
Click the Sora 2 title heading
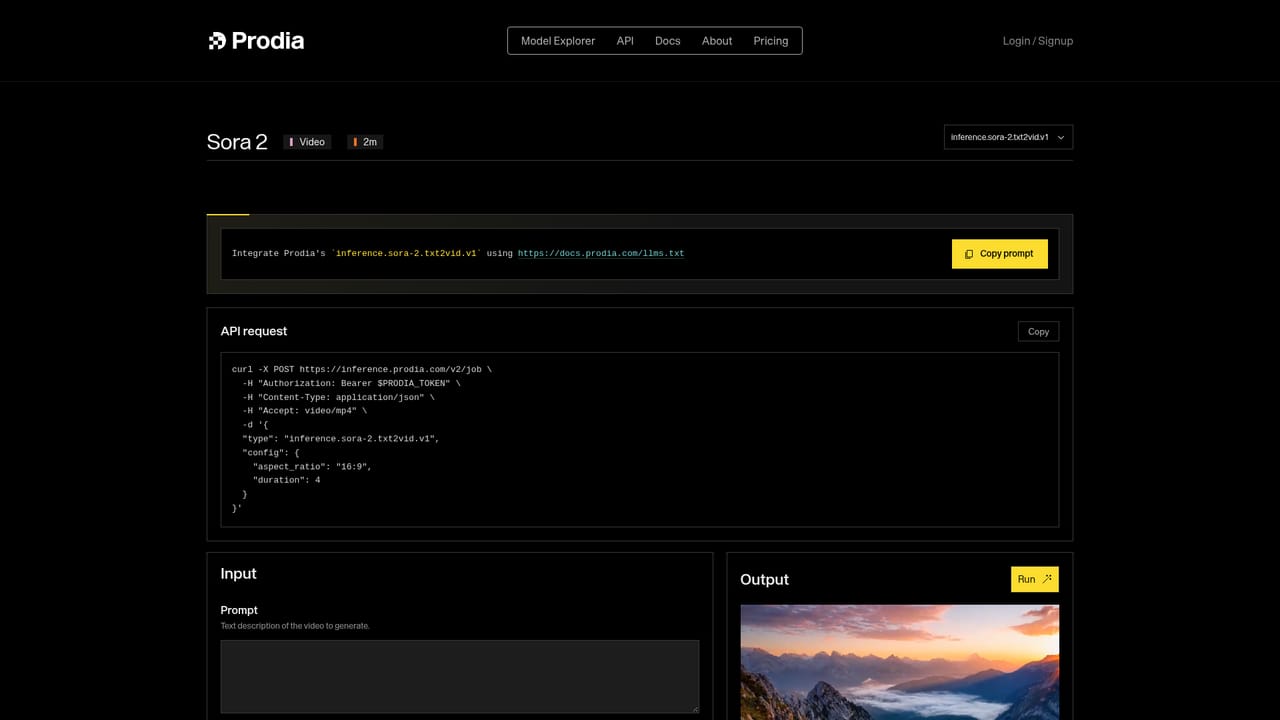[237, 142]
